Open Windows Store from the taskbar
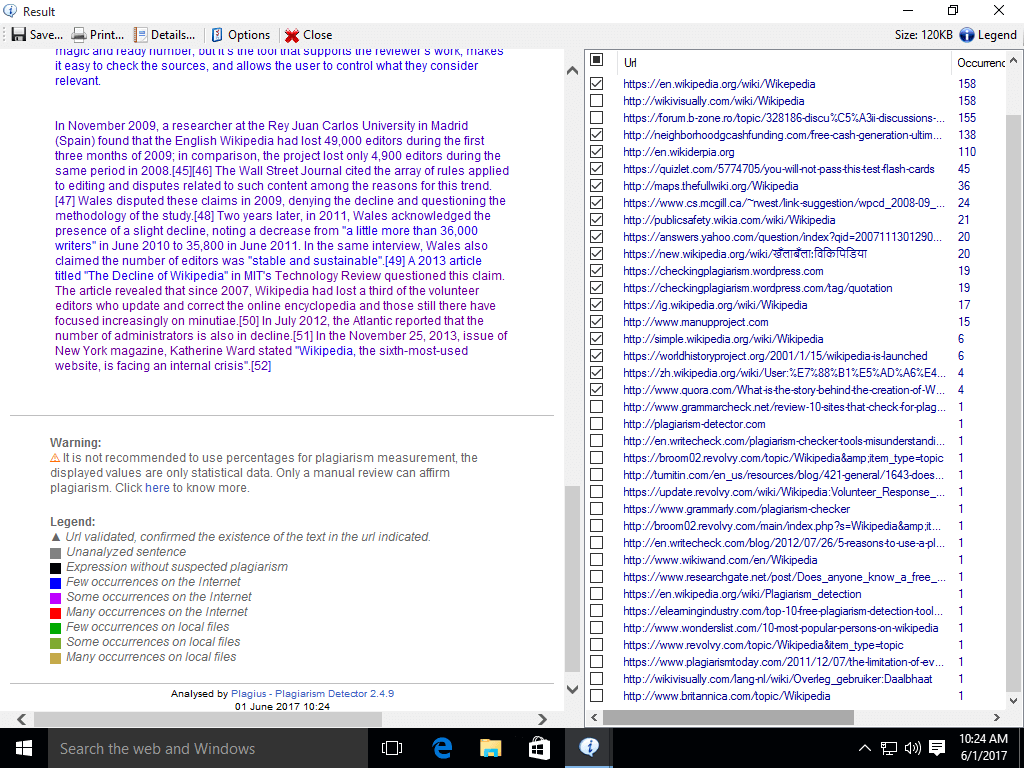The image size is (1024, 768). pyautogui.click(x=540, y=748)
